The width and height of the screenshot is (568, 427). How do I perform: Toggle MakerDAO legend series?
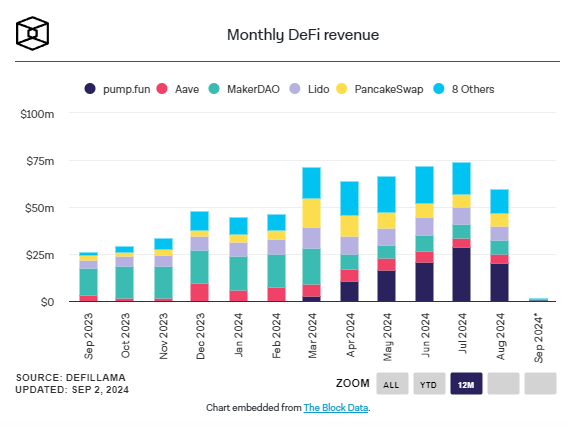244,89
